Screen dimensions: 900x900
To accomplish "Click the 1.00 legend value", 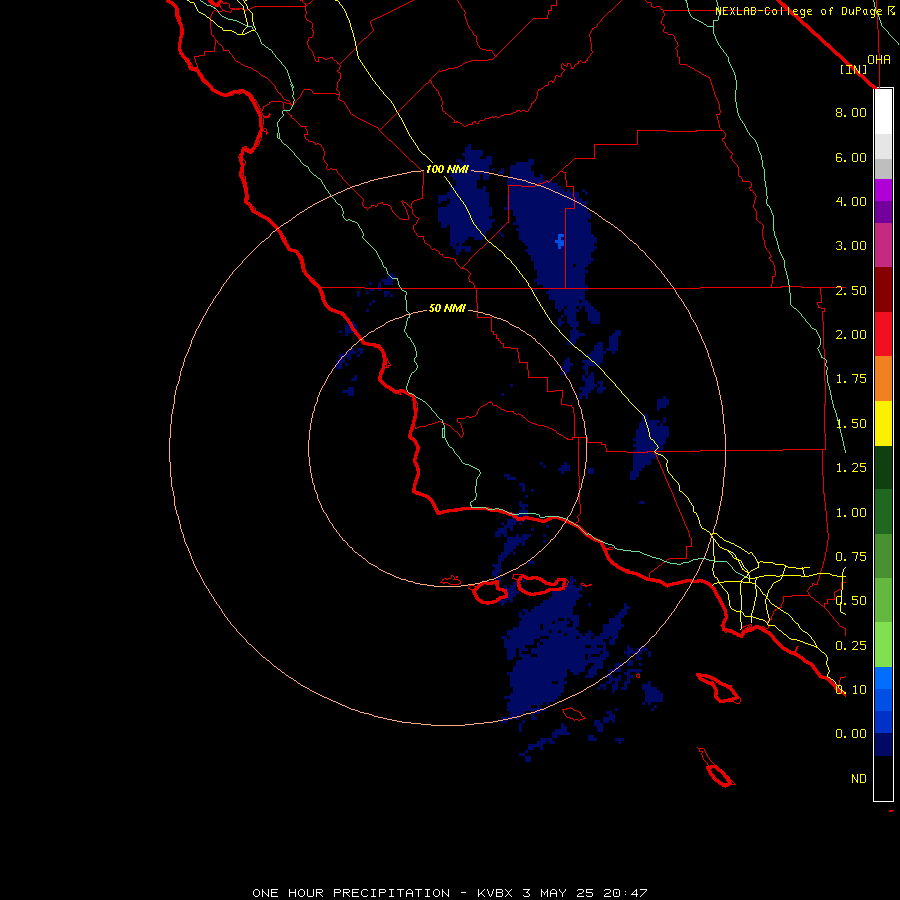I will (851, 513).
